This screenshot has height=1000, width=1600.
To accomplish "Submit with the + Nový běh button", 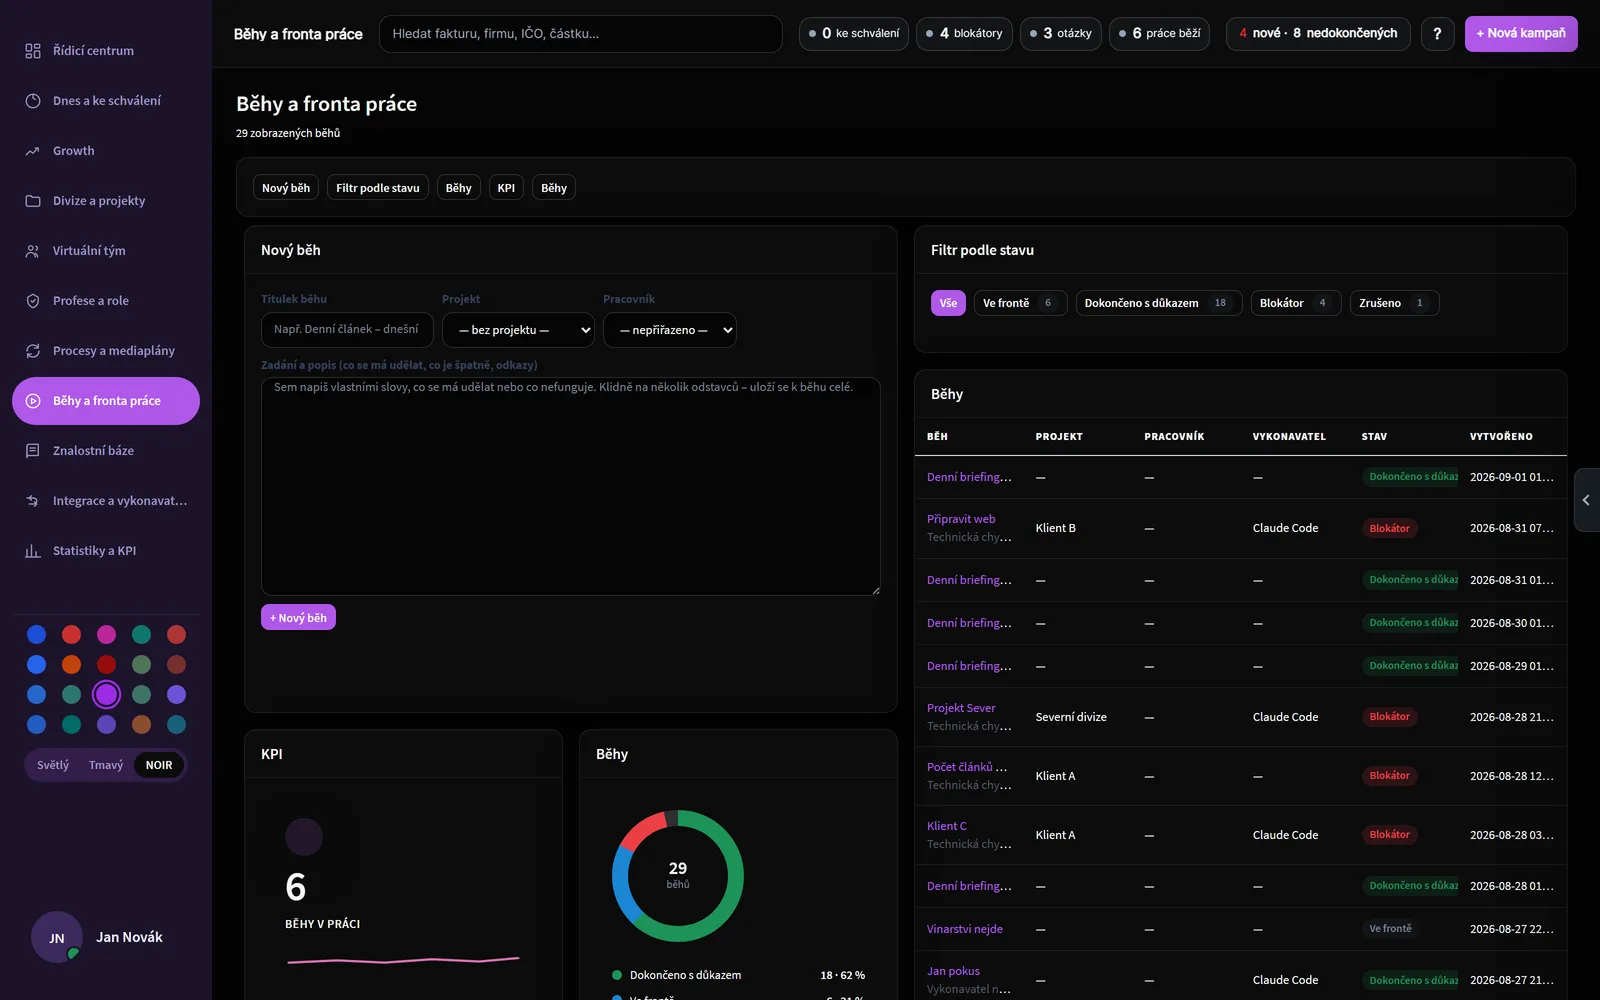I will point(298,618).
